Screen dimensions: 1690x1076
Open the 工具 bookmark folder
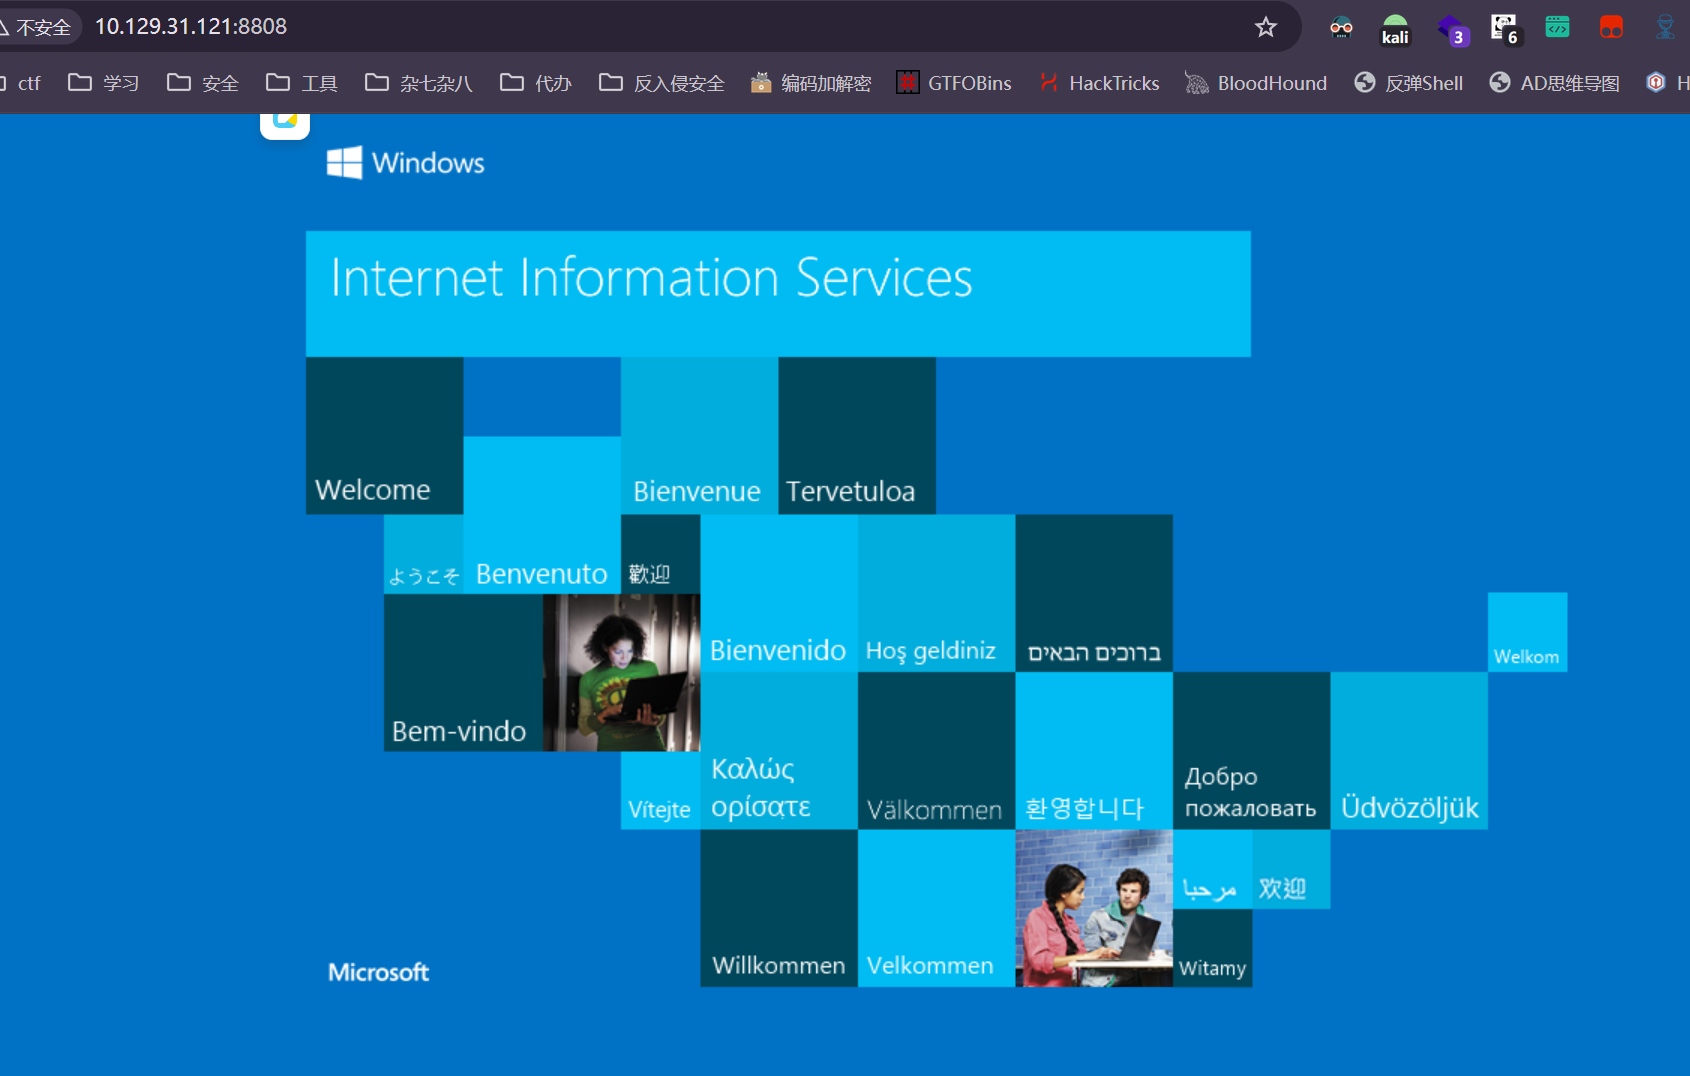[x=302, y=83]
